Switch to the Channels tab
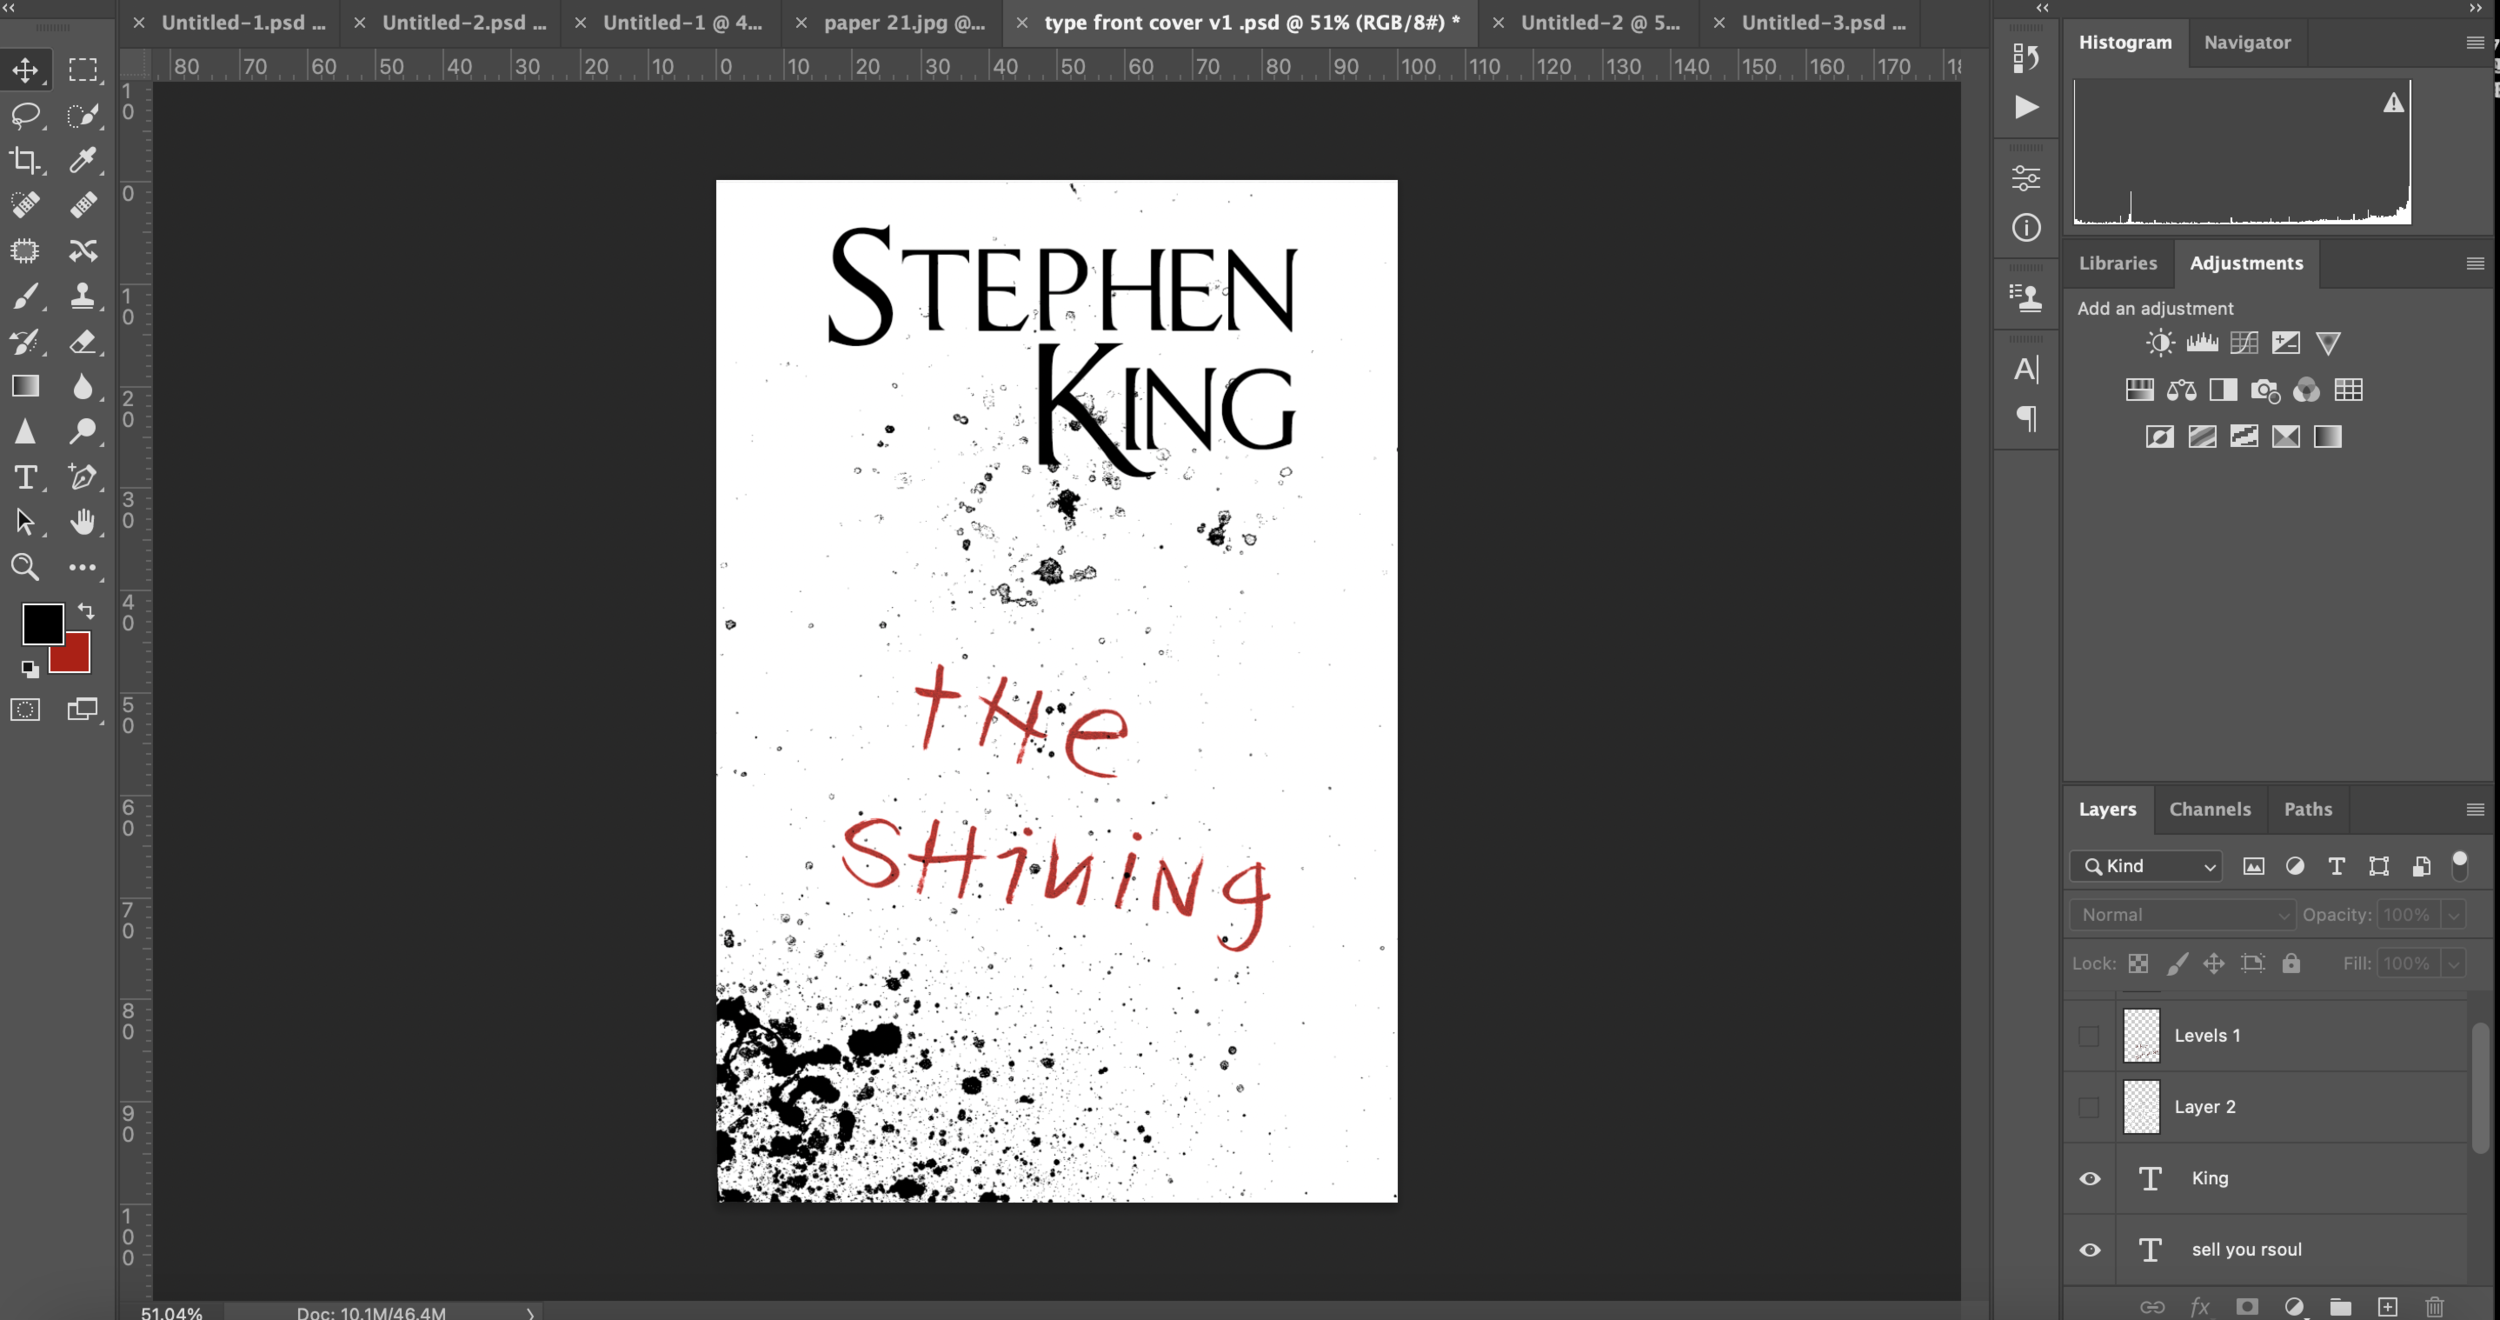 pos(2209,809)
